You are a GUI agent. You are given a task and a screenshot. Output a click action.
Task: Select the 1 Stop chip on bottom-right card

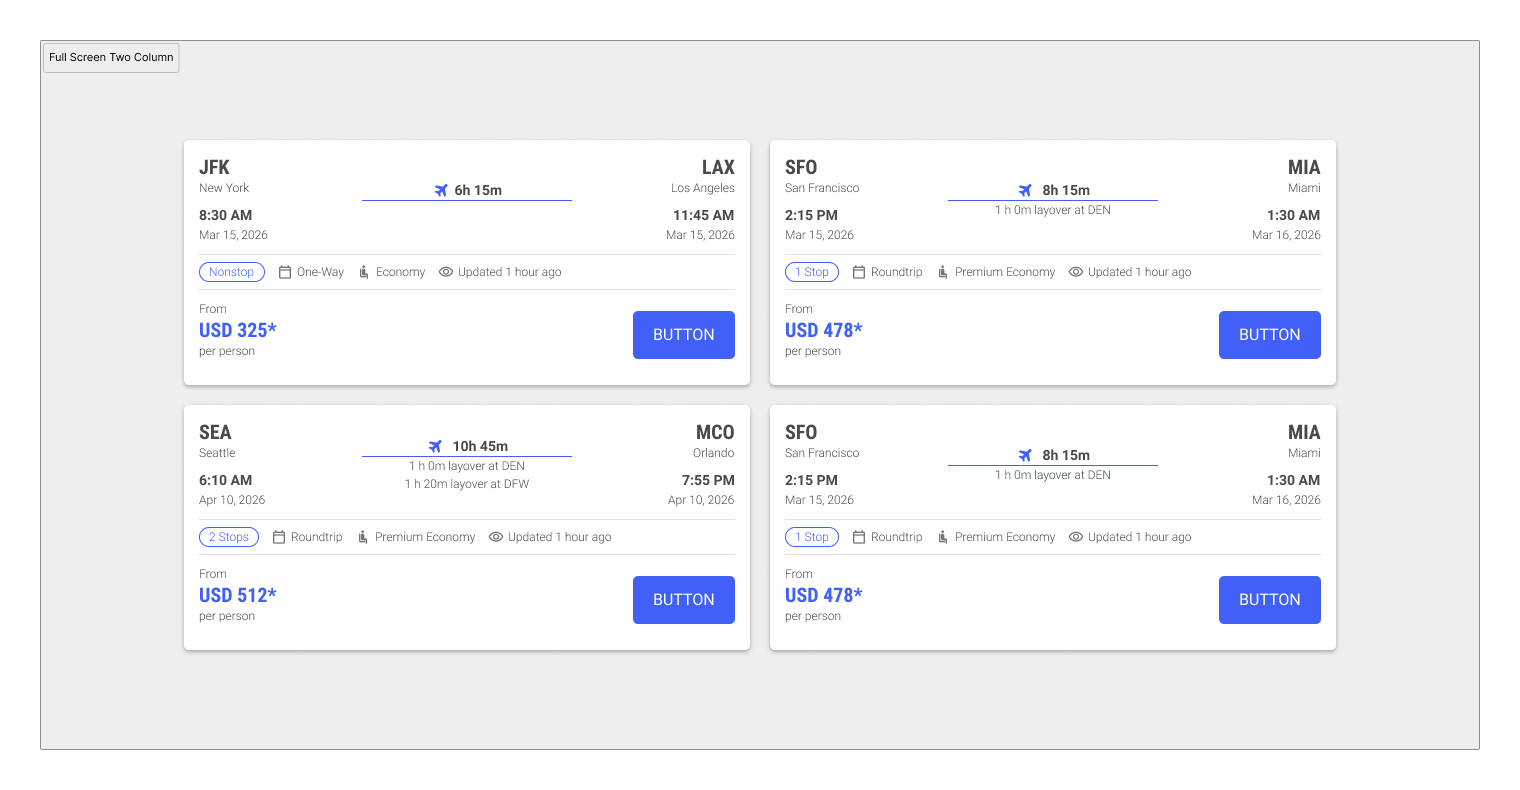(x=812, y=537)
